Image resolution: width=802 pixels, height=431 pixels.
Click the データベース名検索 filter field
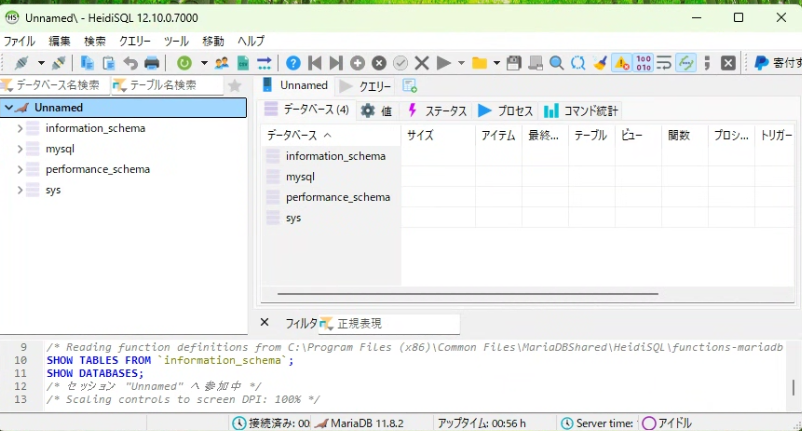coord(55,85)
